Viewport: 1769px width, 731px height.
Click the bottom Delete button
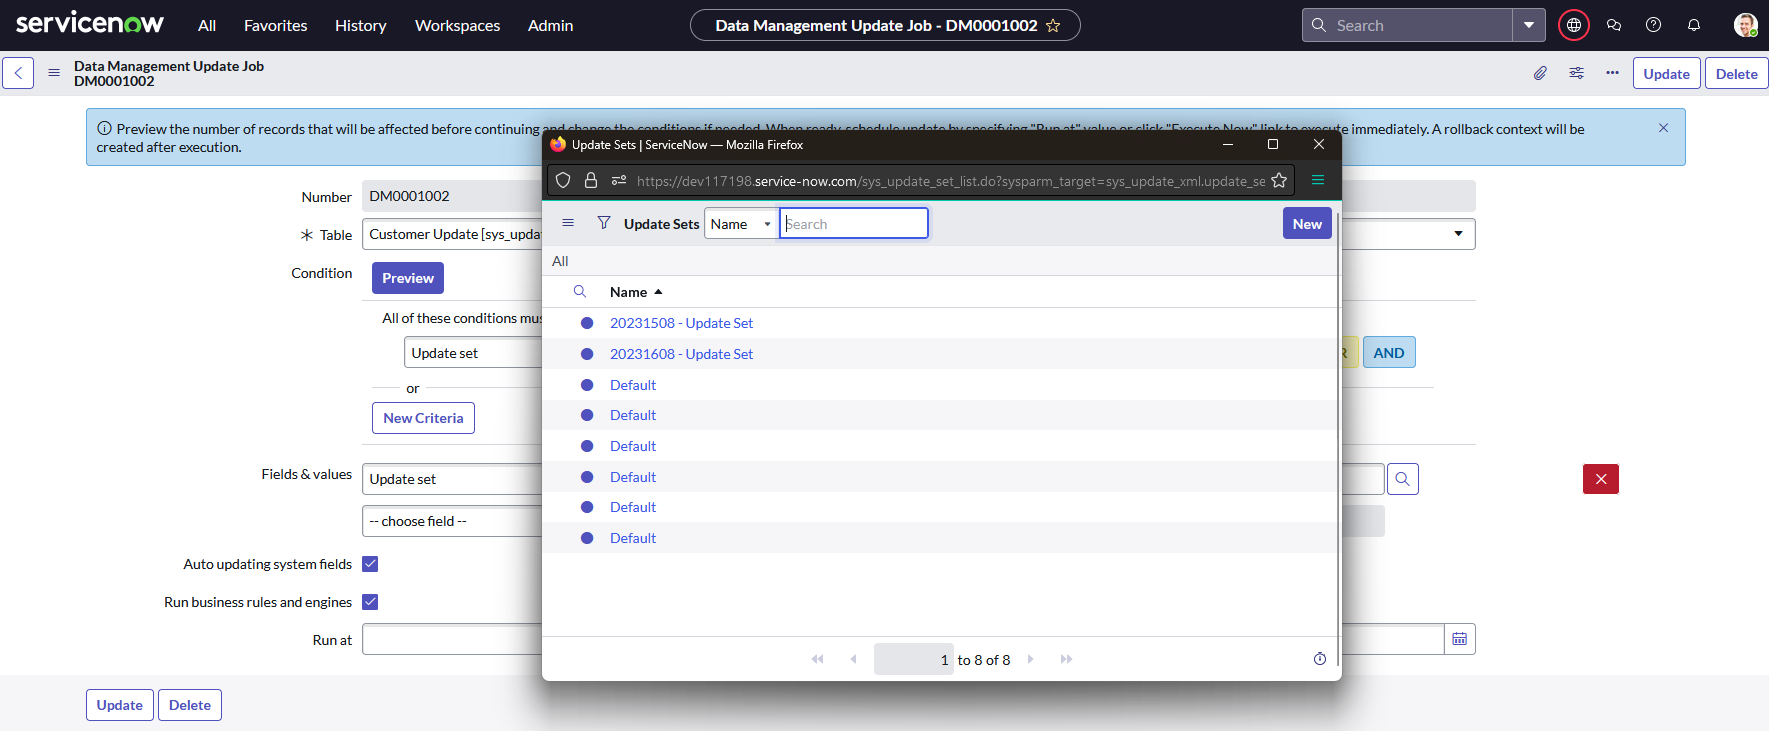(190, 705)
